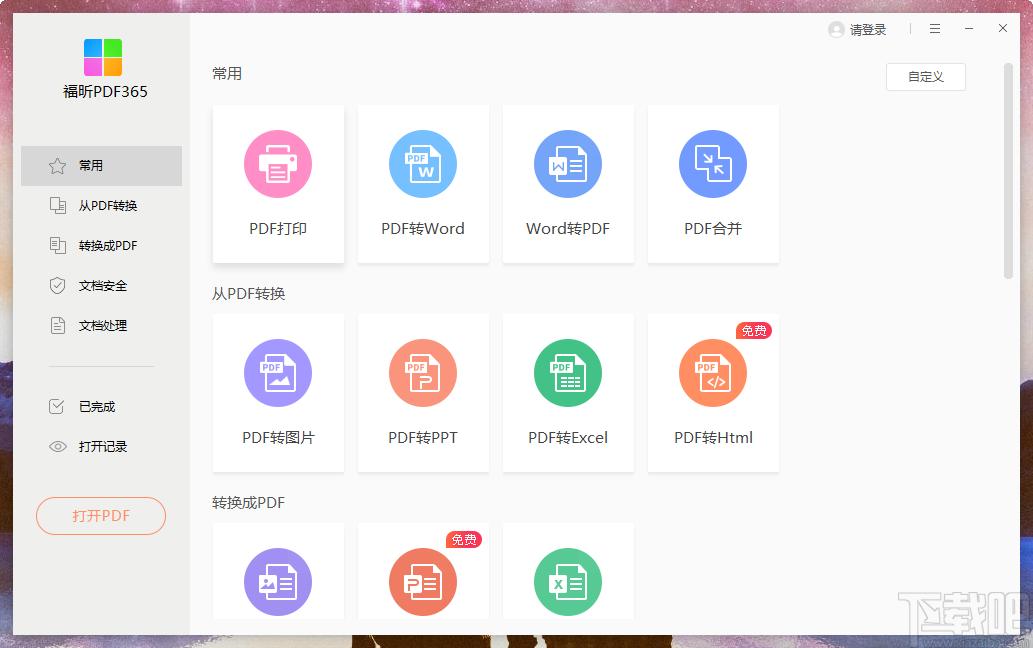Open the hamburger menu icon
Screen dimensions: 1033x648
(x=935, y=29)
